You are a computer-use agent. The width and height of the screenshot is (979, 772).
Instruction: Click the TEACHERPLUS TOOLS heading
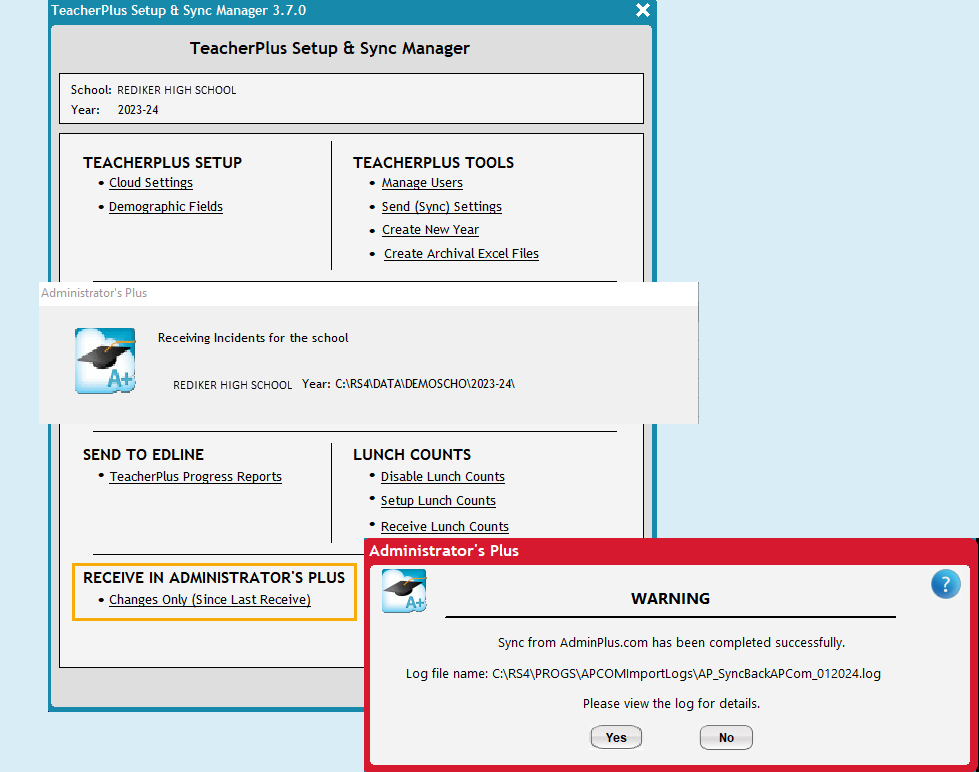tap(433, 162)
